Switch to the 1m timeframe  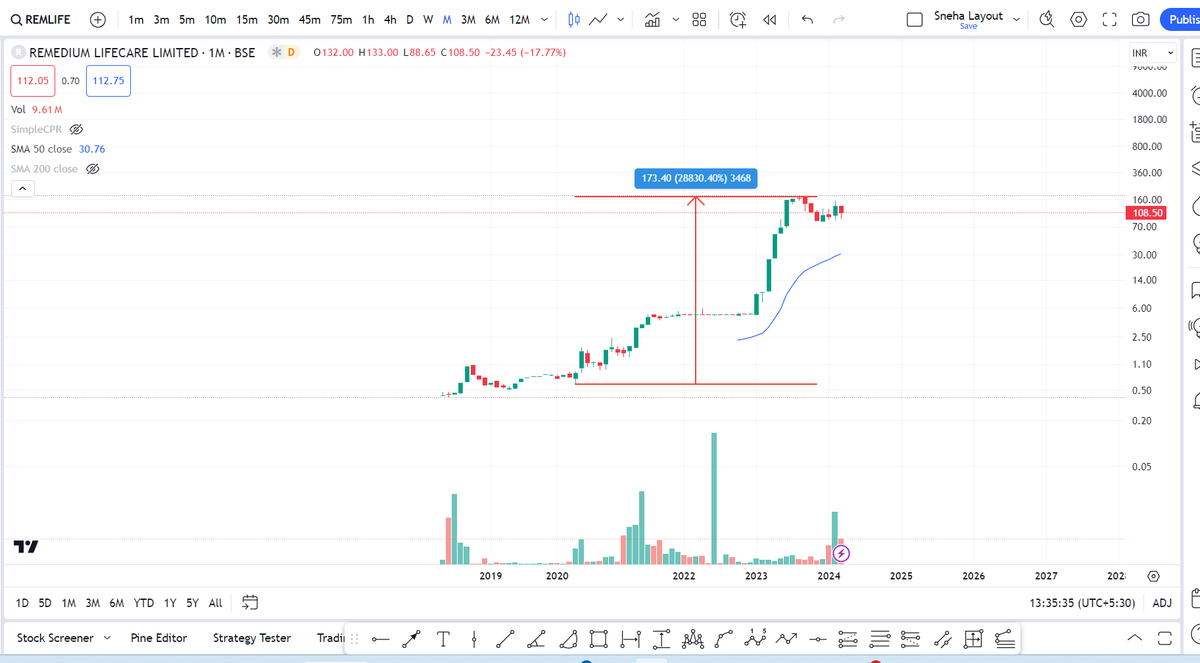pos(137,20)
